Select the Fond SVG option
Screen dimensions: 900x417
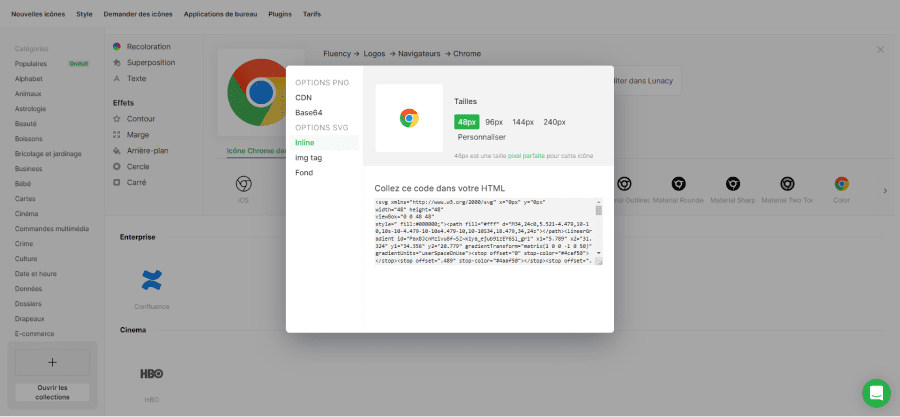click(304, 173)
